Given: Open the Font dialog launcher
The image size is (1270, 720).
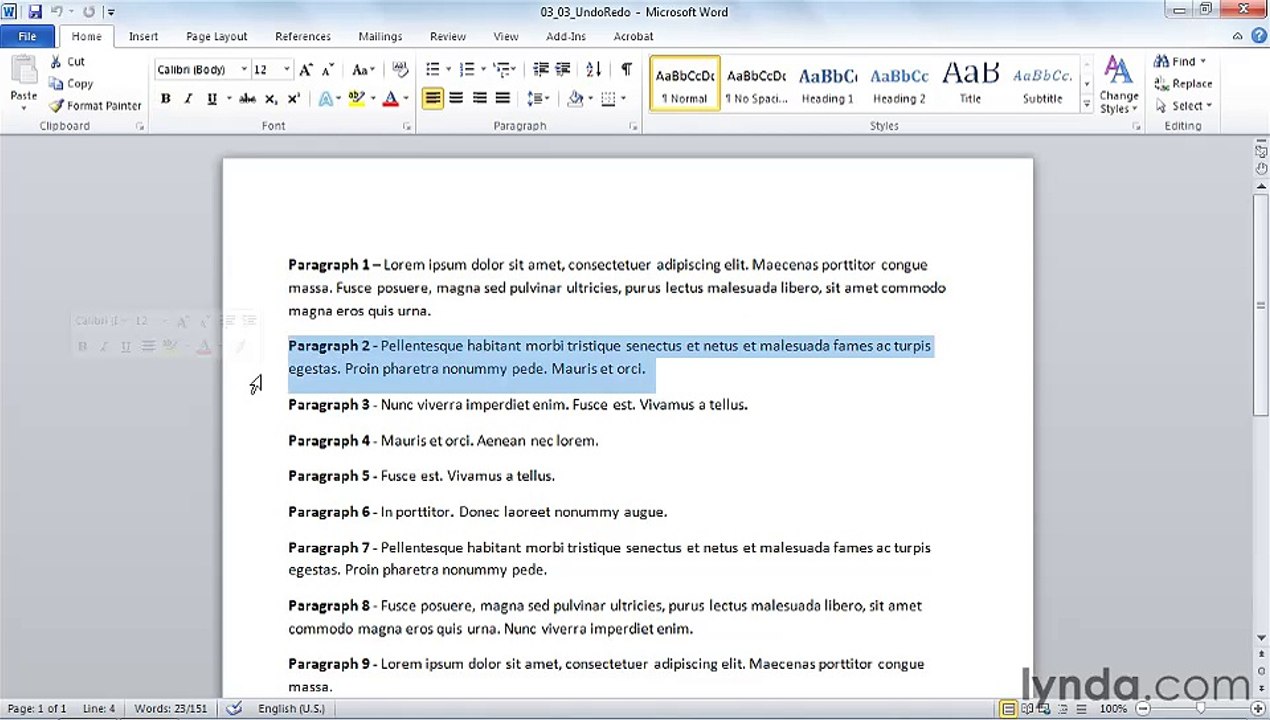Looking at the screenshot, I should [407, 127].
